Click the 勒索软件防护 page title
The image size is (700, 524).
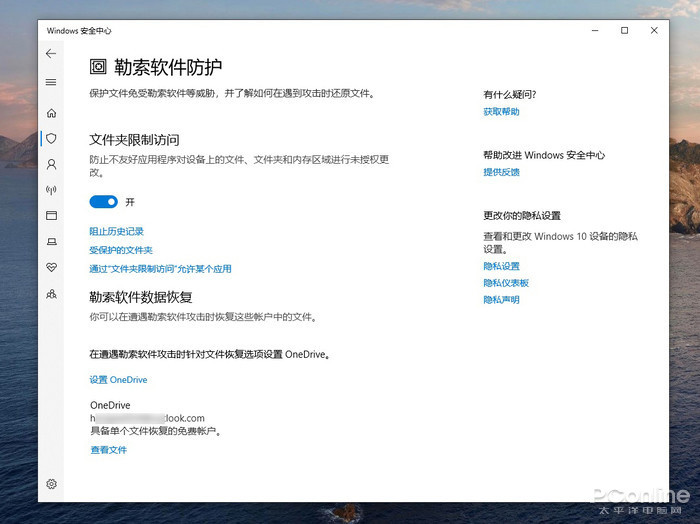[168, 67]
